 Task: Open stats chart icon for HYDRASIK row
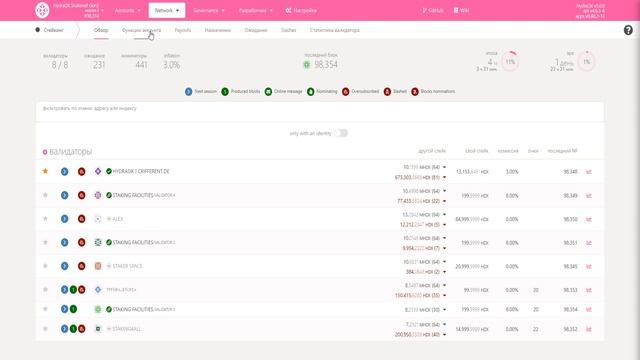click(589, 172)
